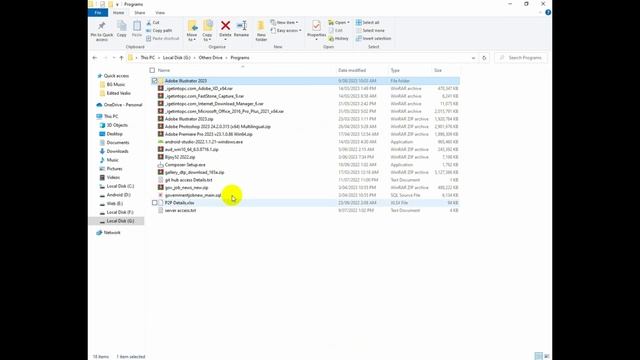
Task: Switch to the Home ribbon tab
Action: tap(118, 13)
